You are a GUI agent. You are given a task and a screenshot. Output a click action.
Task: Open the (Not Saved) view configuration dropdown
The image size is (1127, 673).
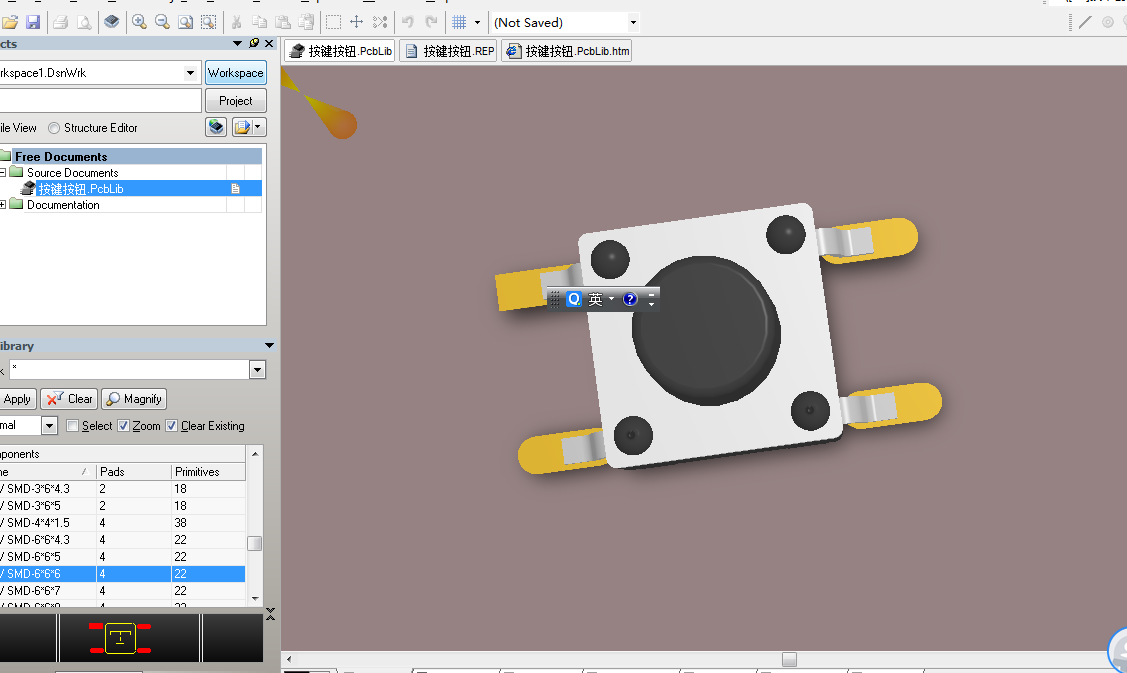(x=632, y=22)
